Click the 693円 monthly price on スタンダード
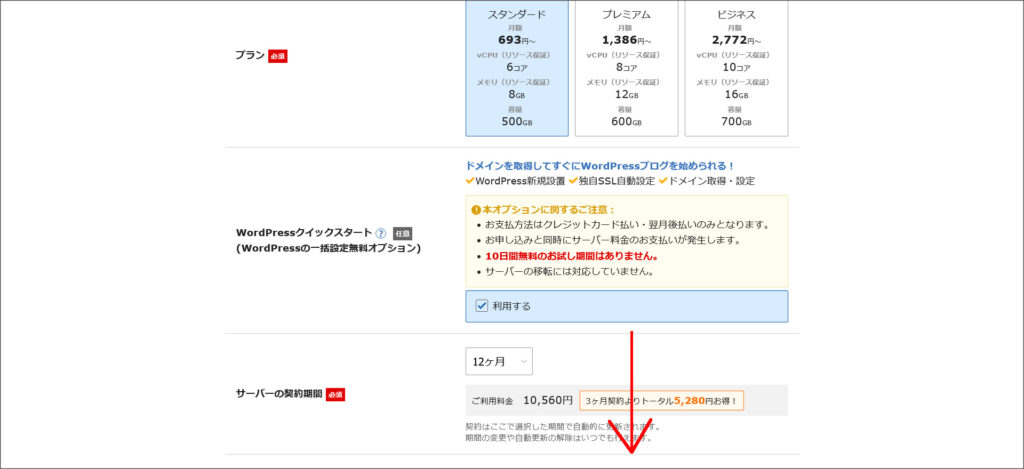Viewport: 1024px width, 469px height. [x=516, y=40]
